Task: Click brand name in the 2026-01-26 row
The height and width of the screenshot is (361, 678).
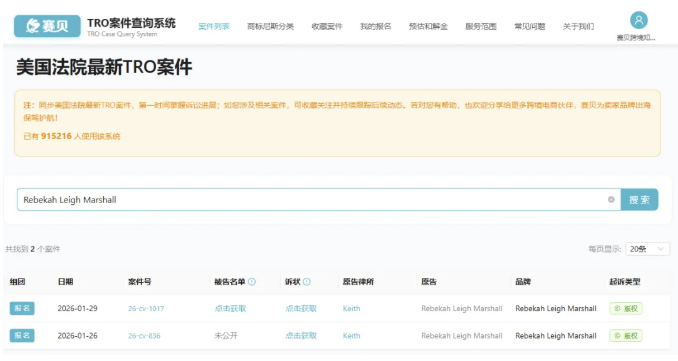Action: (x=556, y=336)
